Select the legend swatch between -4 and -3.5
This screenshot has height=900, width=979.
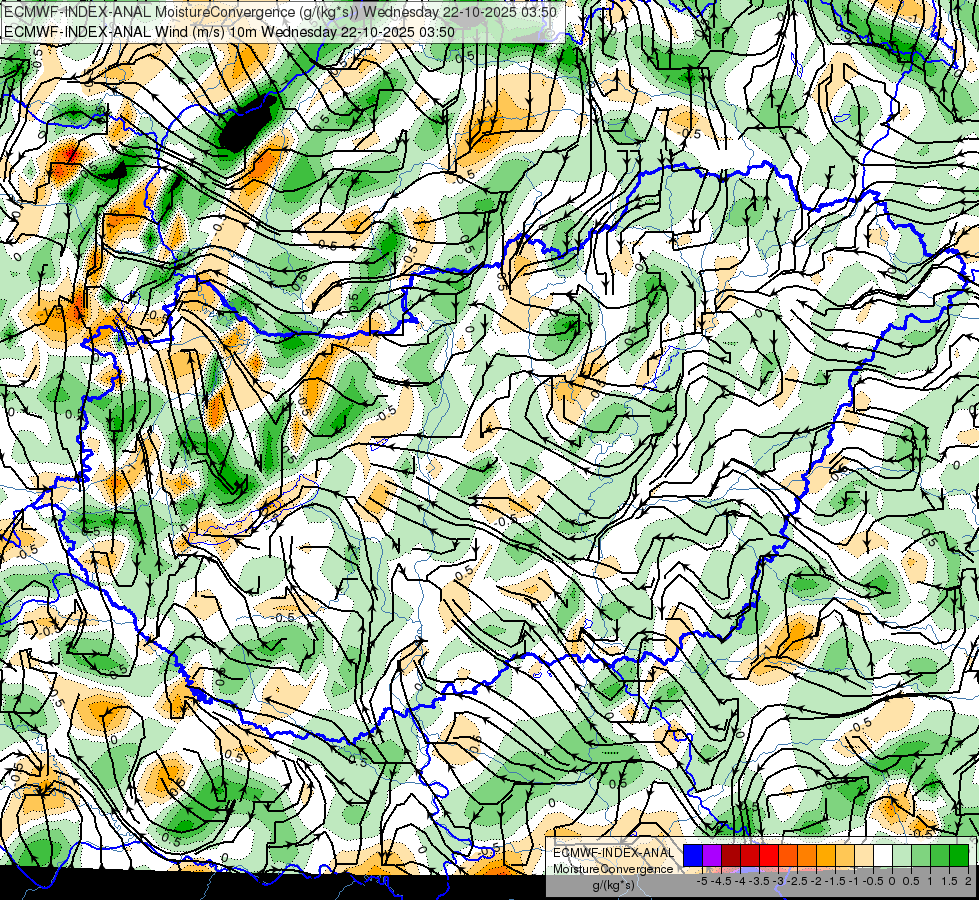[x=750, y=856]
